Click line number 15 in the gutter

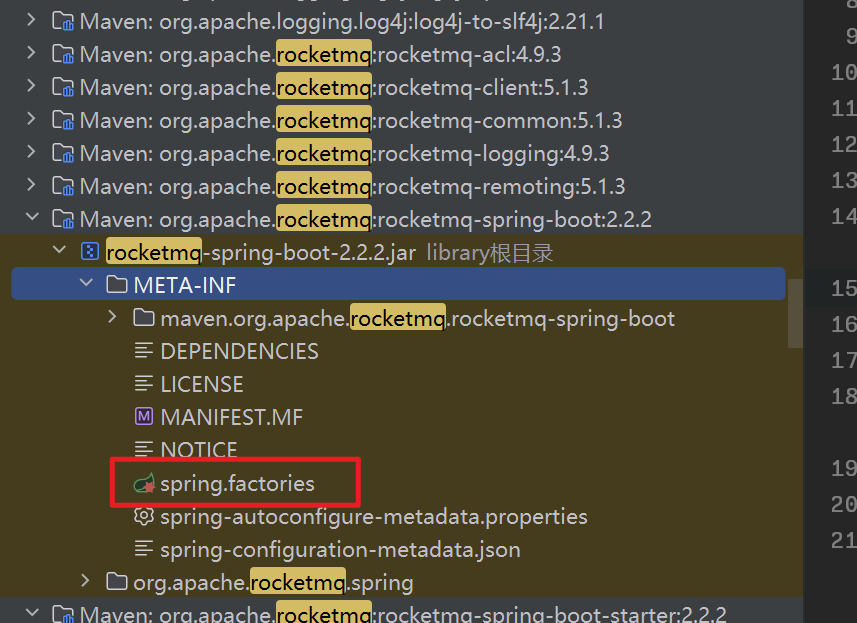tap(843, 289)
